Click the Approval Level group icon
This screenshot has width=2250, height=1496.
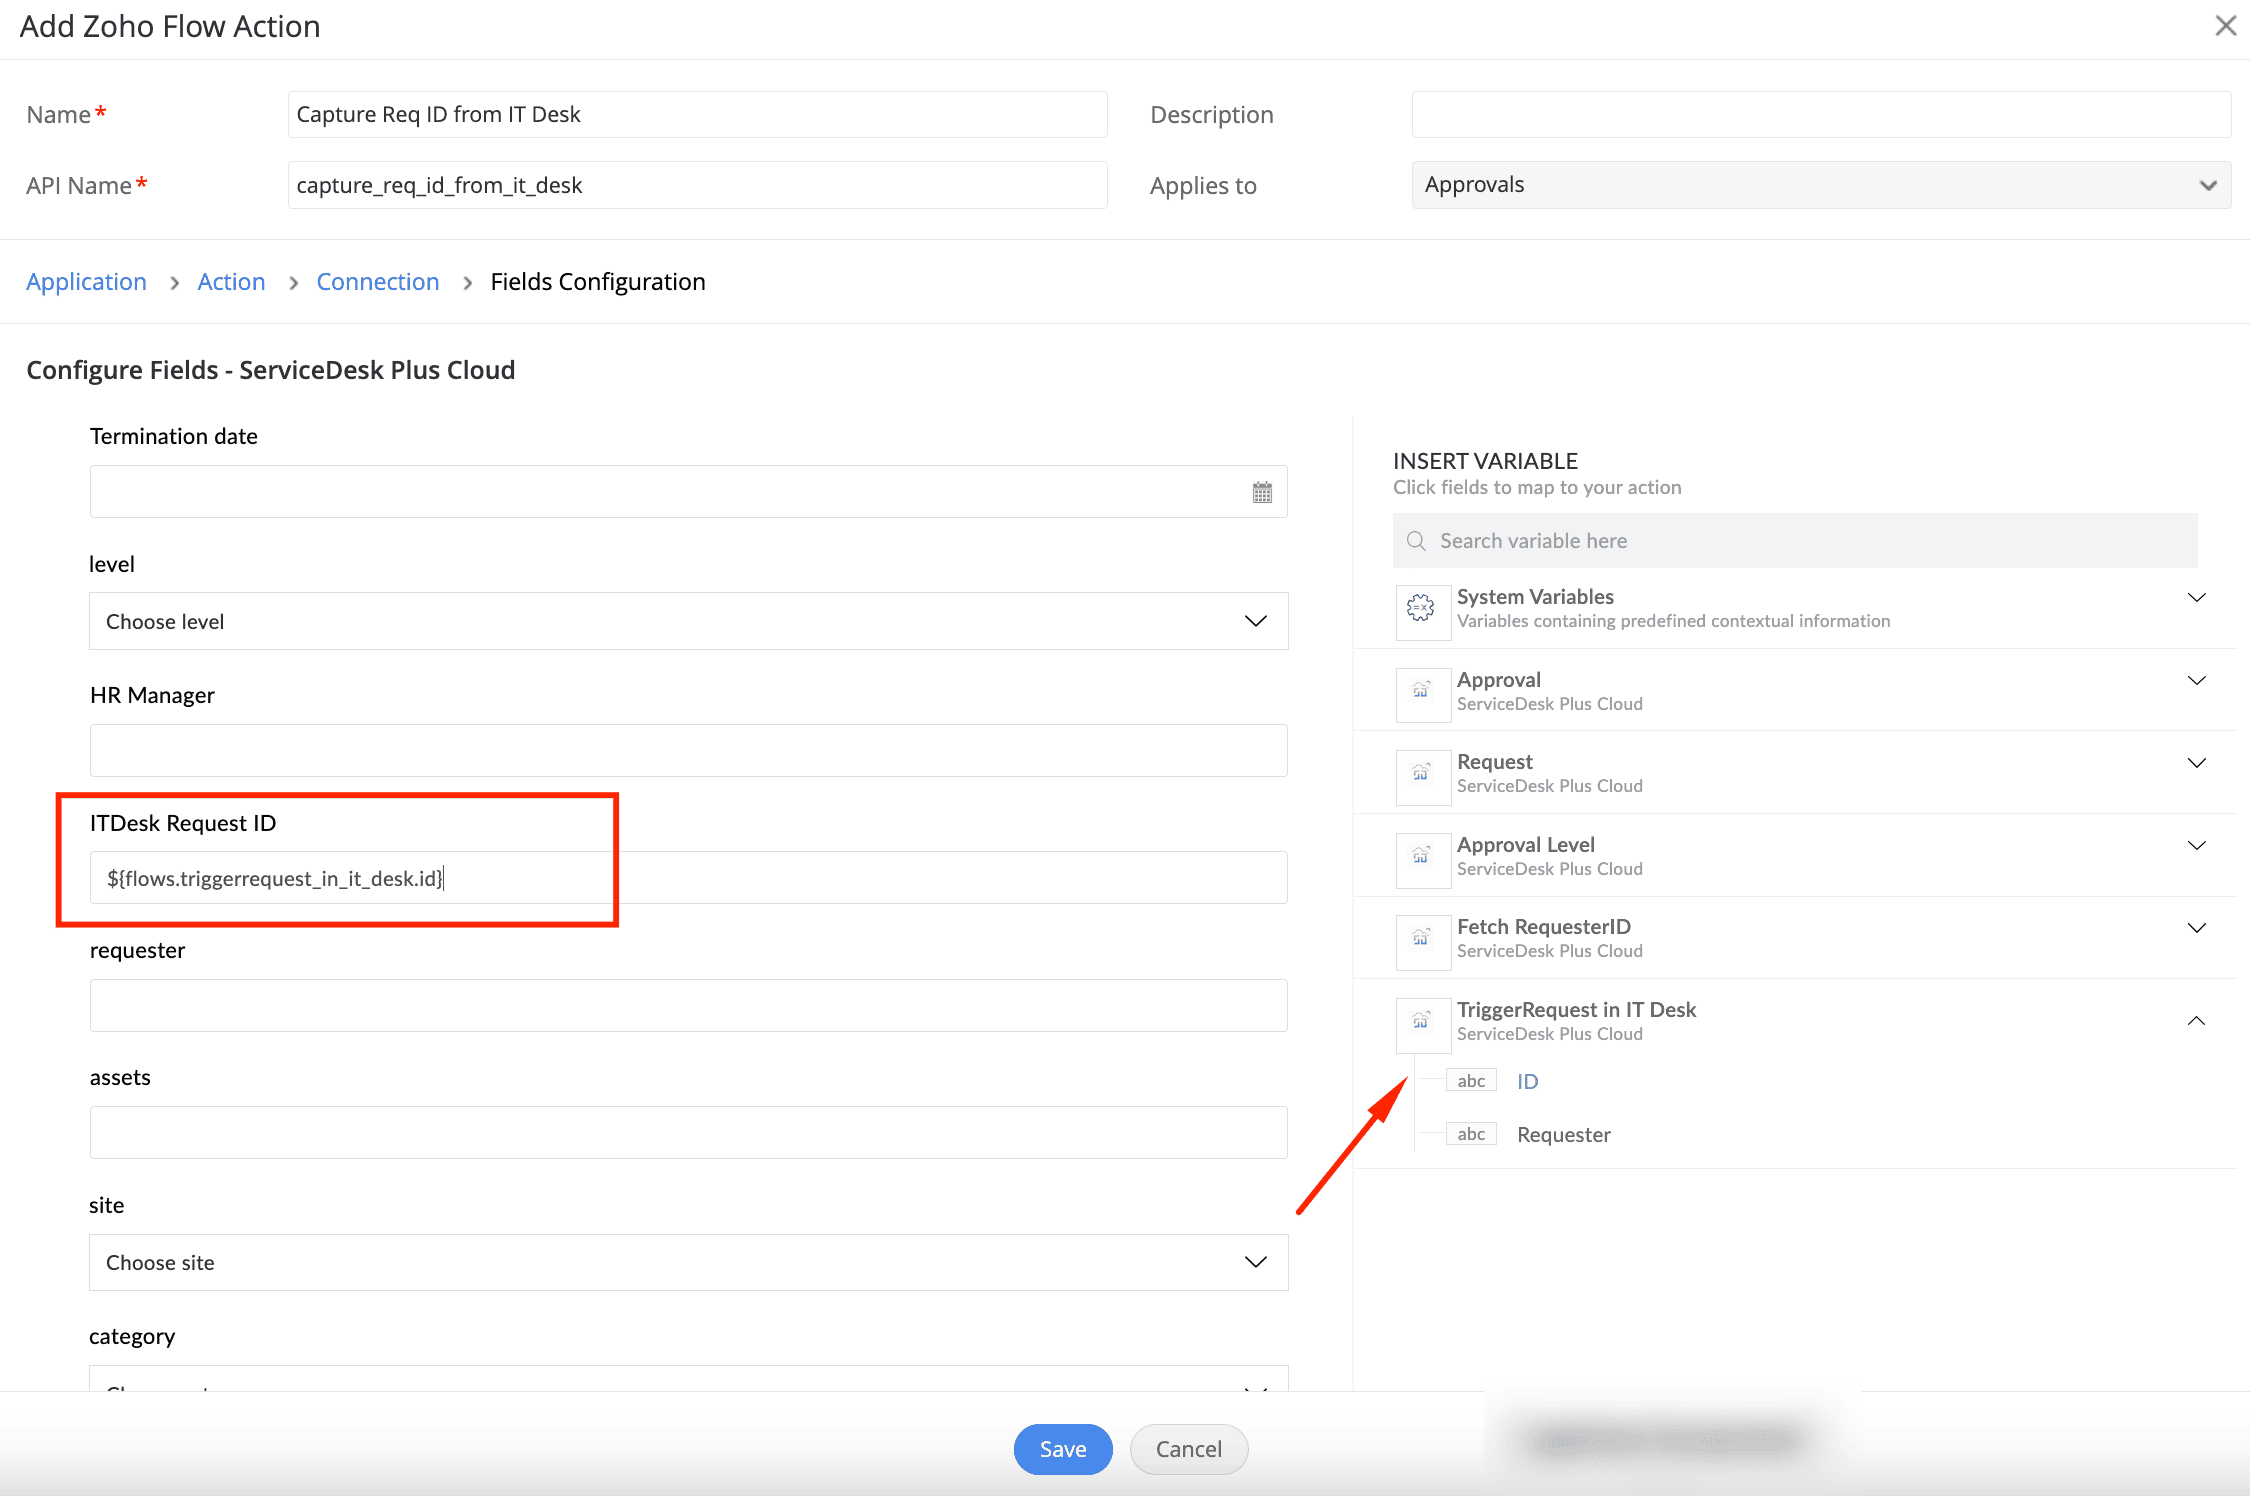tap(1421, 856)
